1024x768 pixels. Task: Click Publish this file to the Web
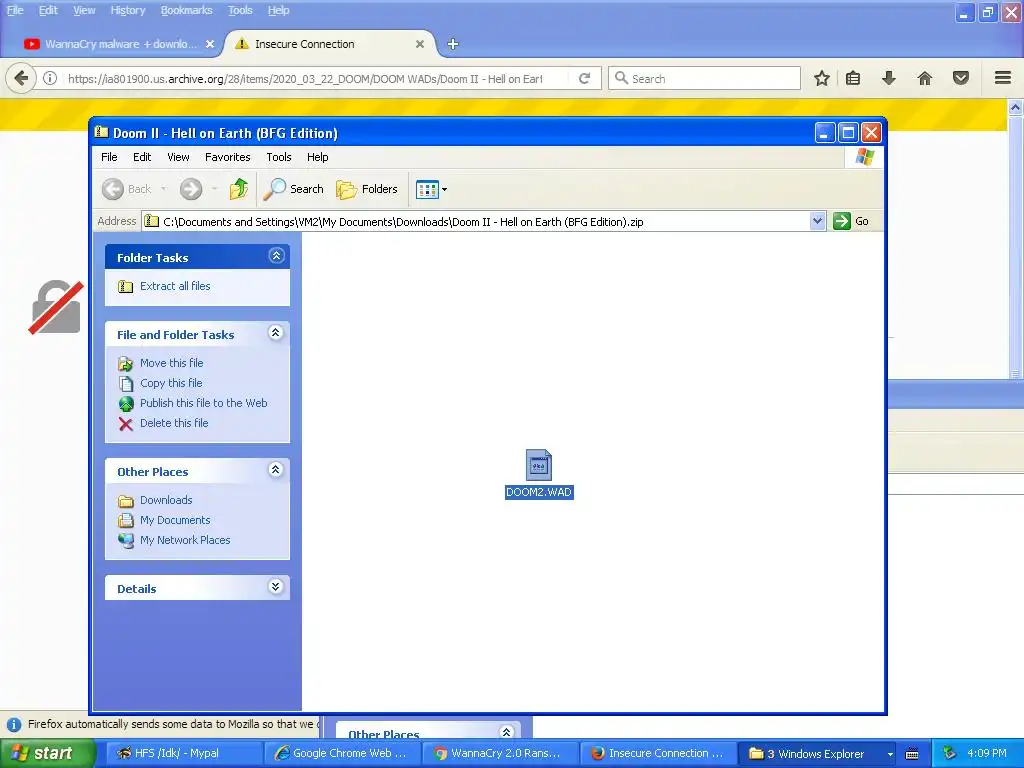[203, 403]
